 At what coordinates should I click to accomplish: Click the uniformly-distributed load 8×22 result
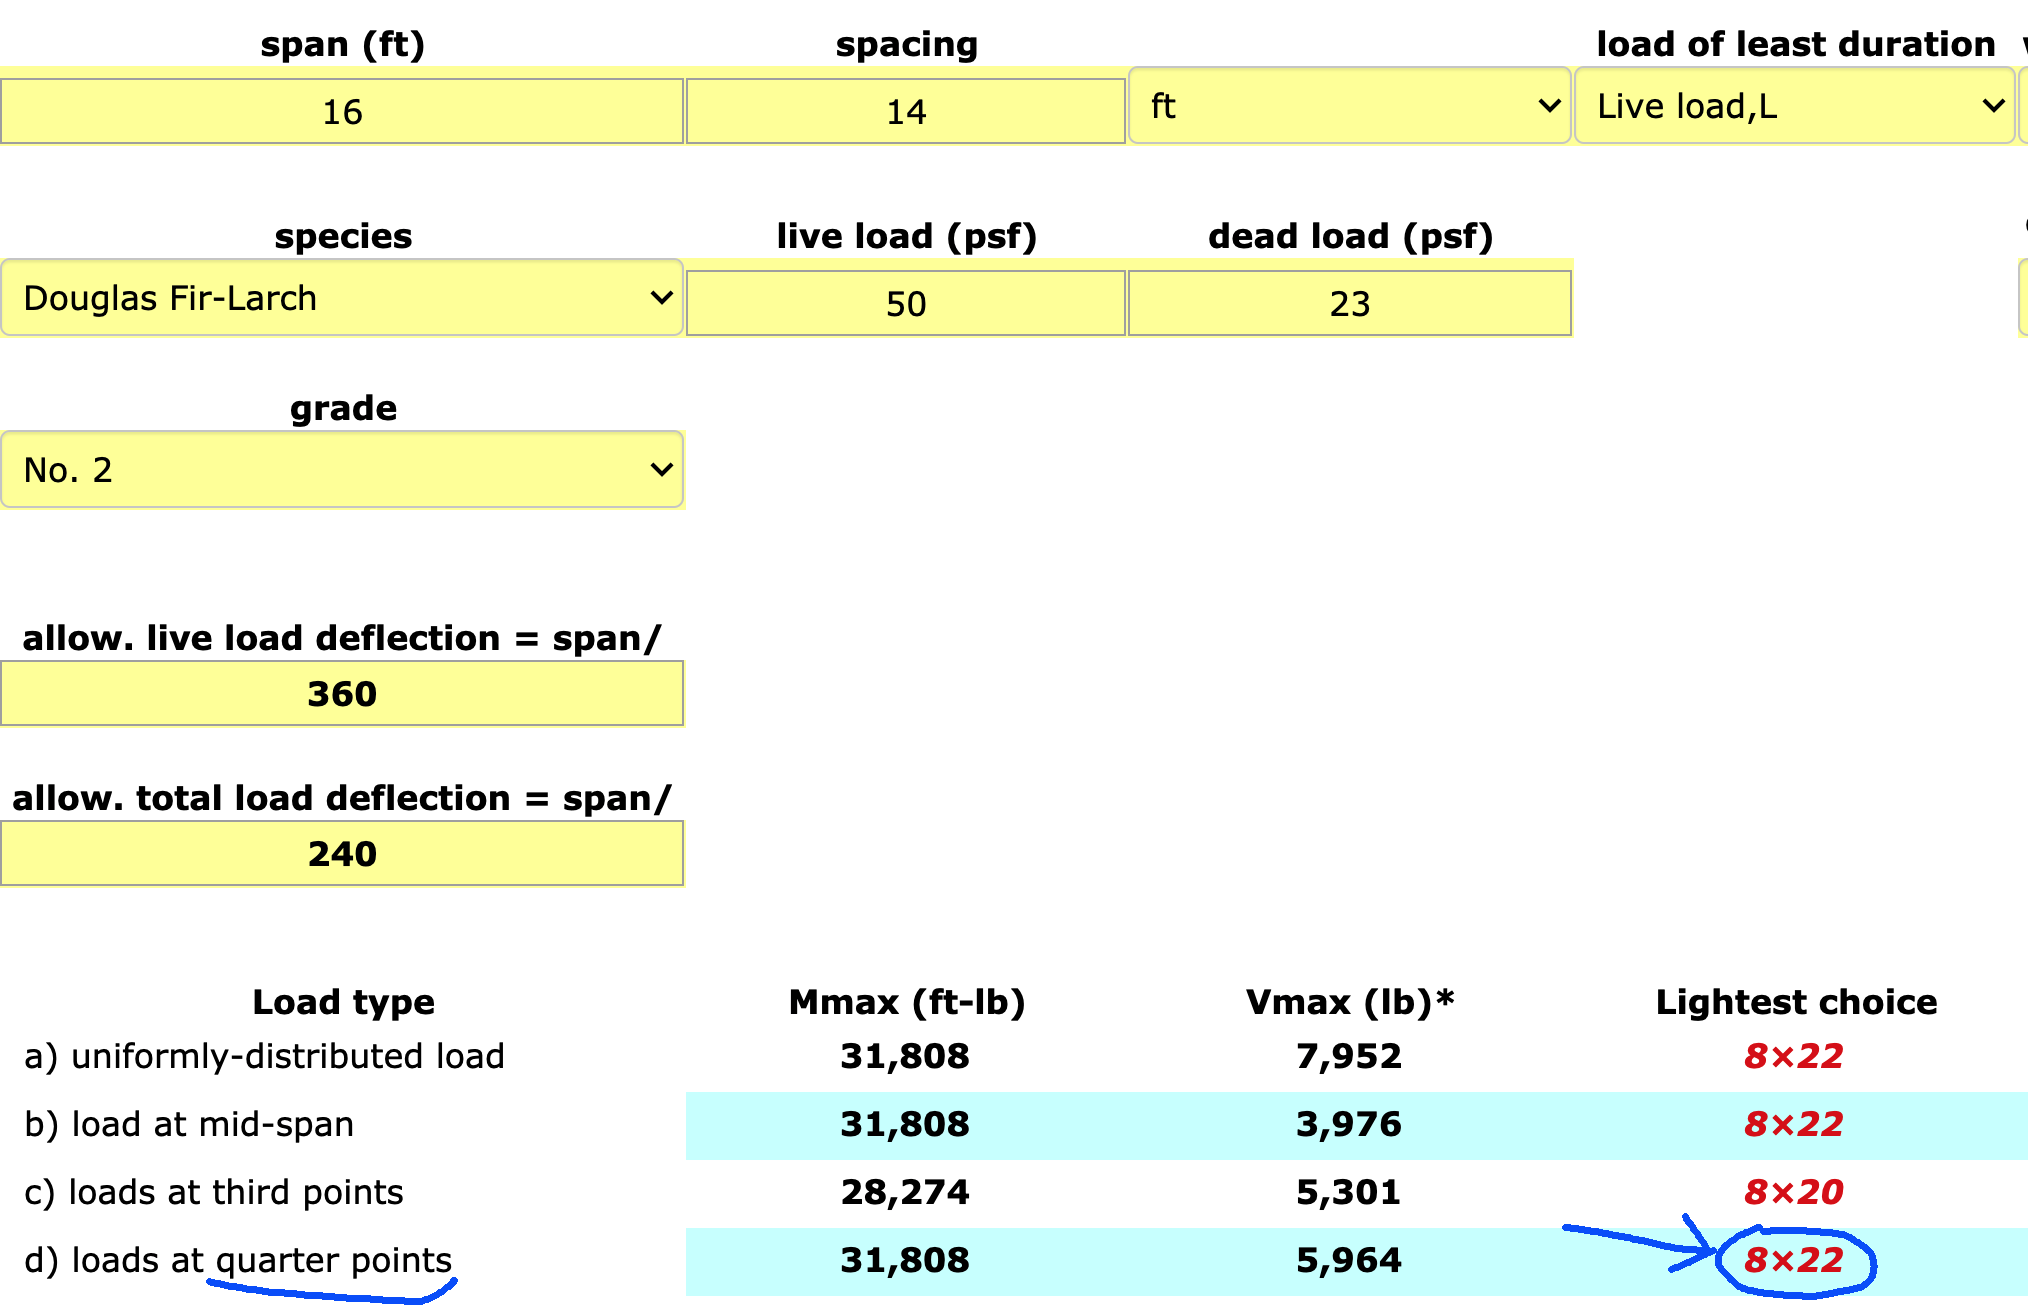1793,1056
